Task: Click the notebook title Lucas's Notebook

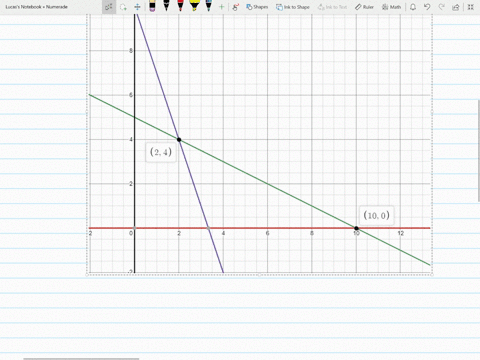Action: (x=36, y=7)
